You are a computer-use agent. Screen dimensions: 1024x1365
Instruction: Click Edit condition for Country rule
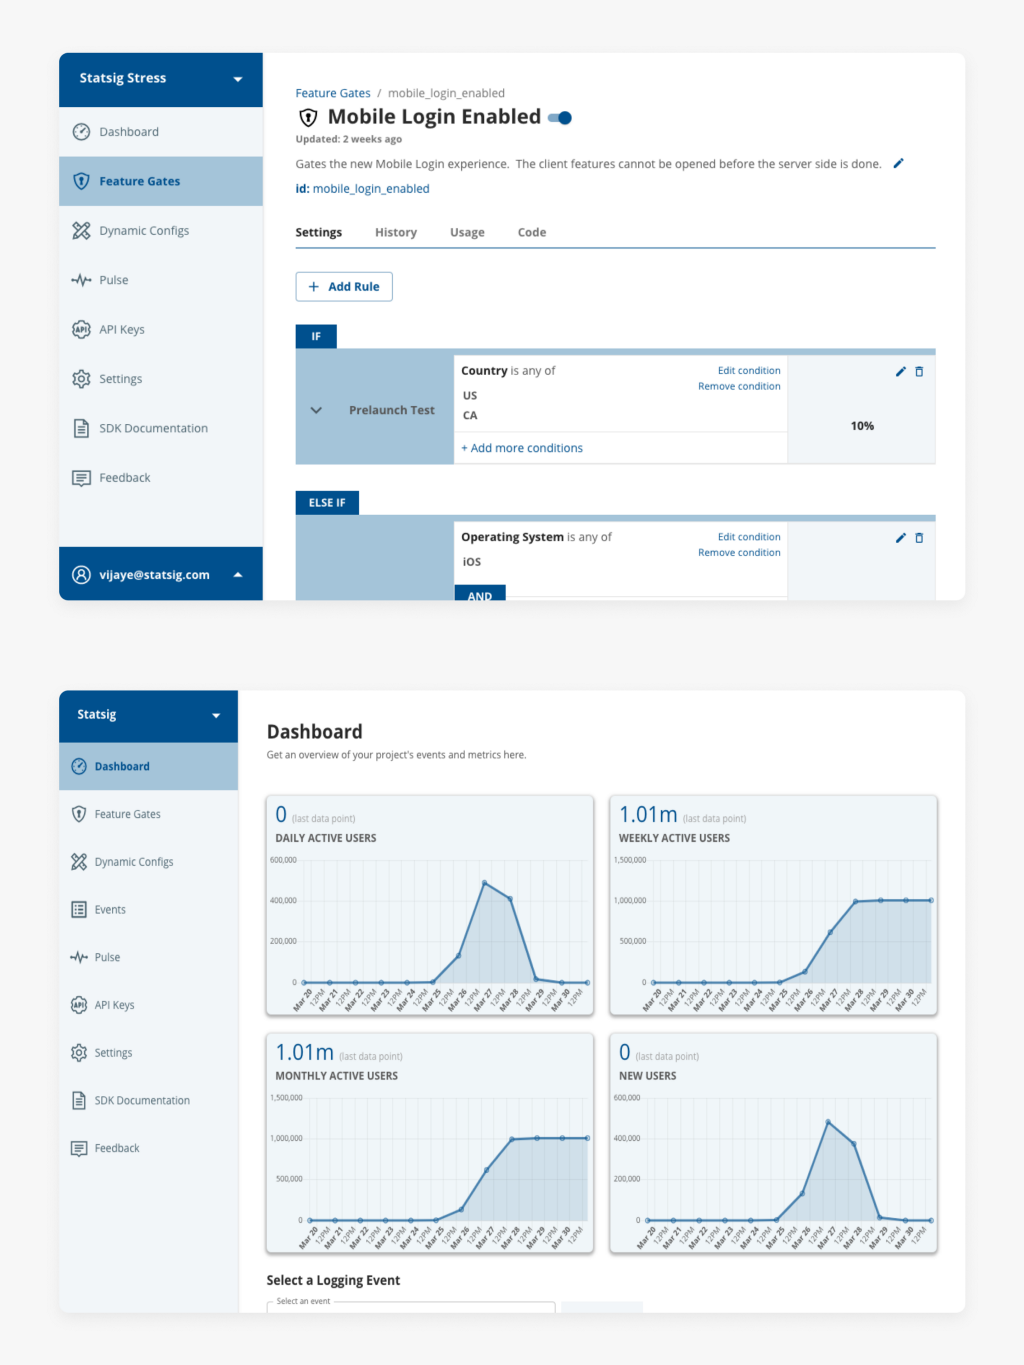(749, 371)
